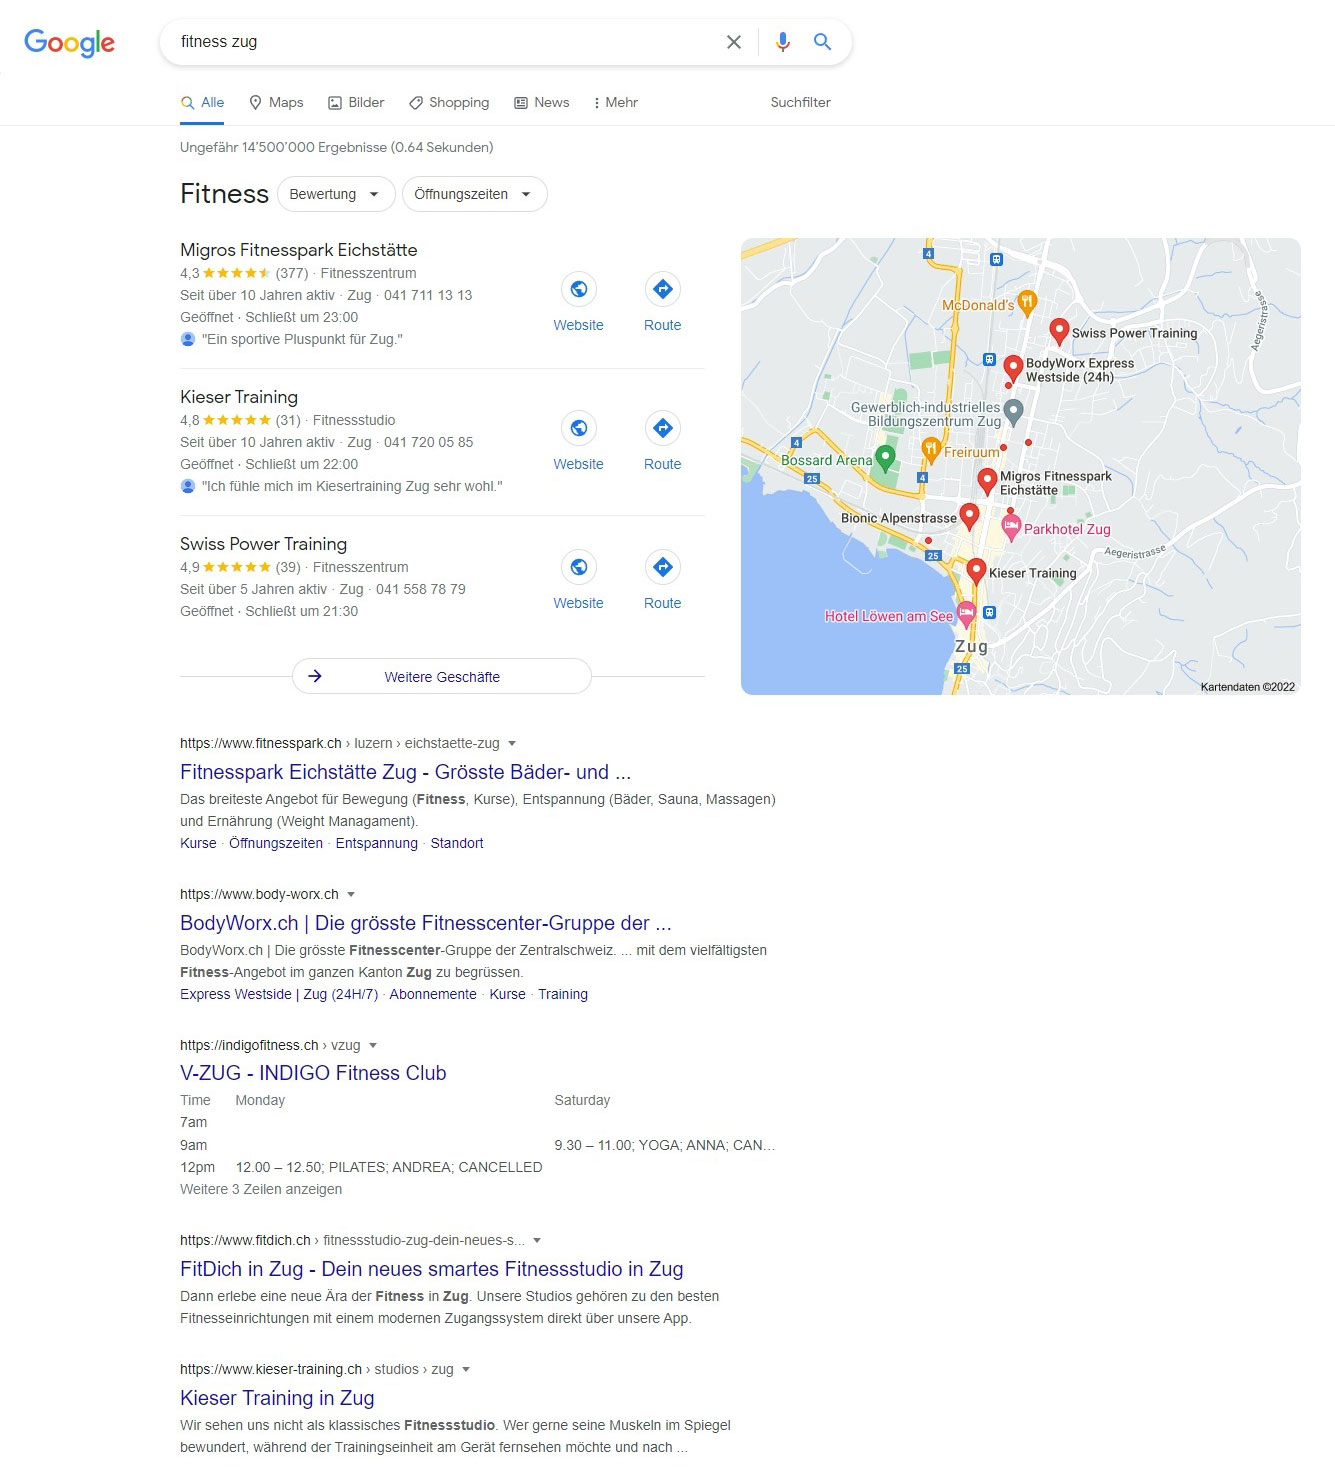Image resolution: width=1335 pixels, height=1468 pixels.
Task: Click Freiruum restaurant marker on map
Action: (930, 451)
